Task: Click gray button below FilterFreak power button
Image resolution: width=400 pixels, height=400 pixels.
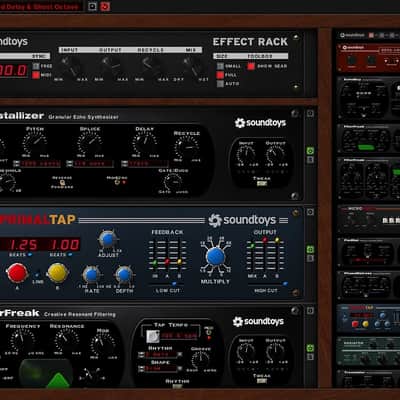Action: click(310, 357)
